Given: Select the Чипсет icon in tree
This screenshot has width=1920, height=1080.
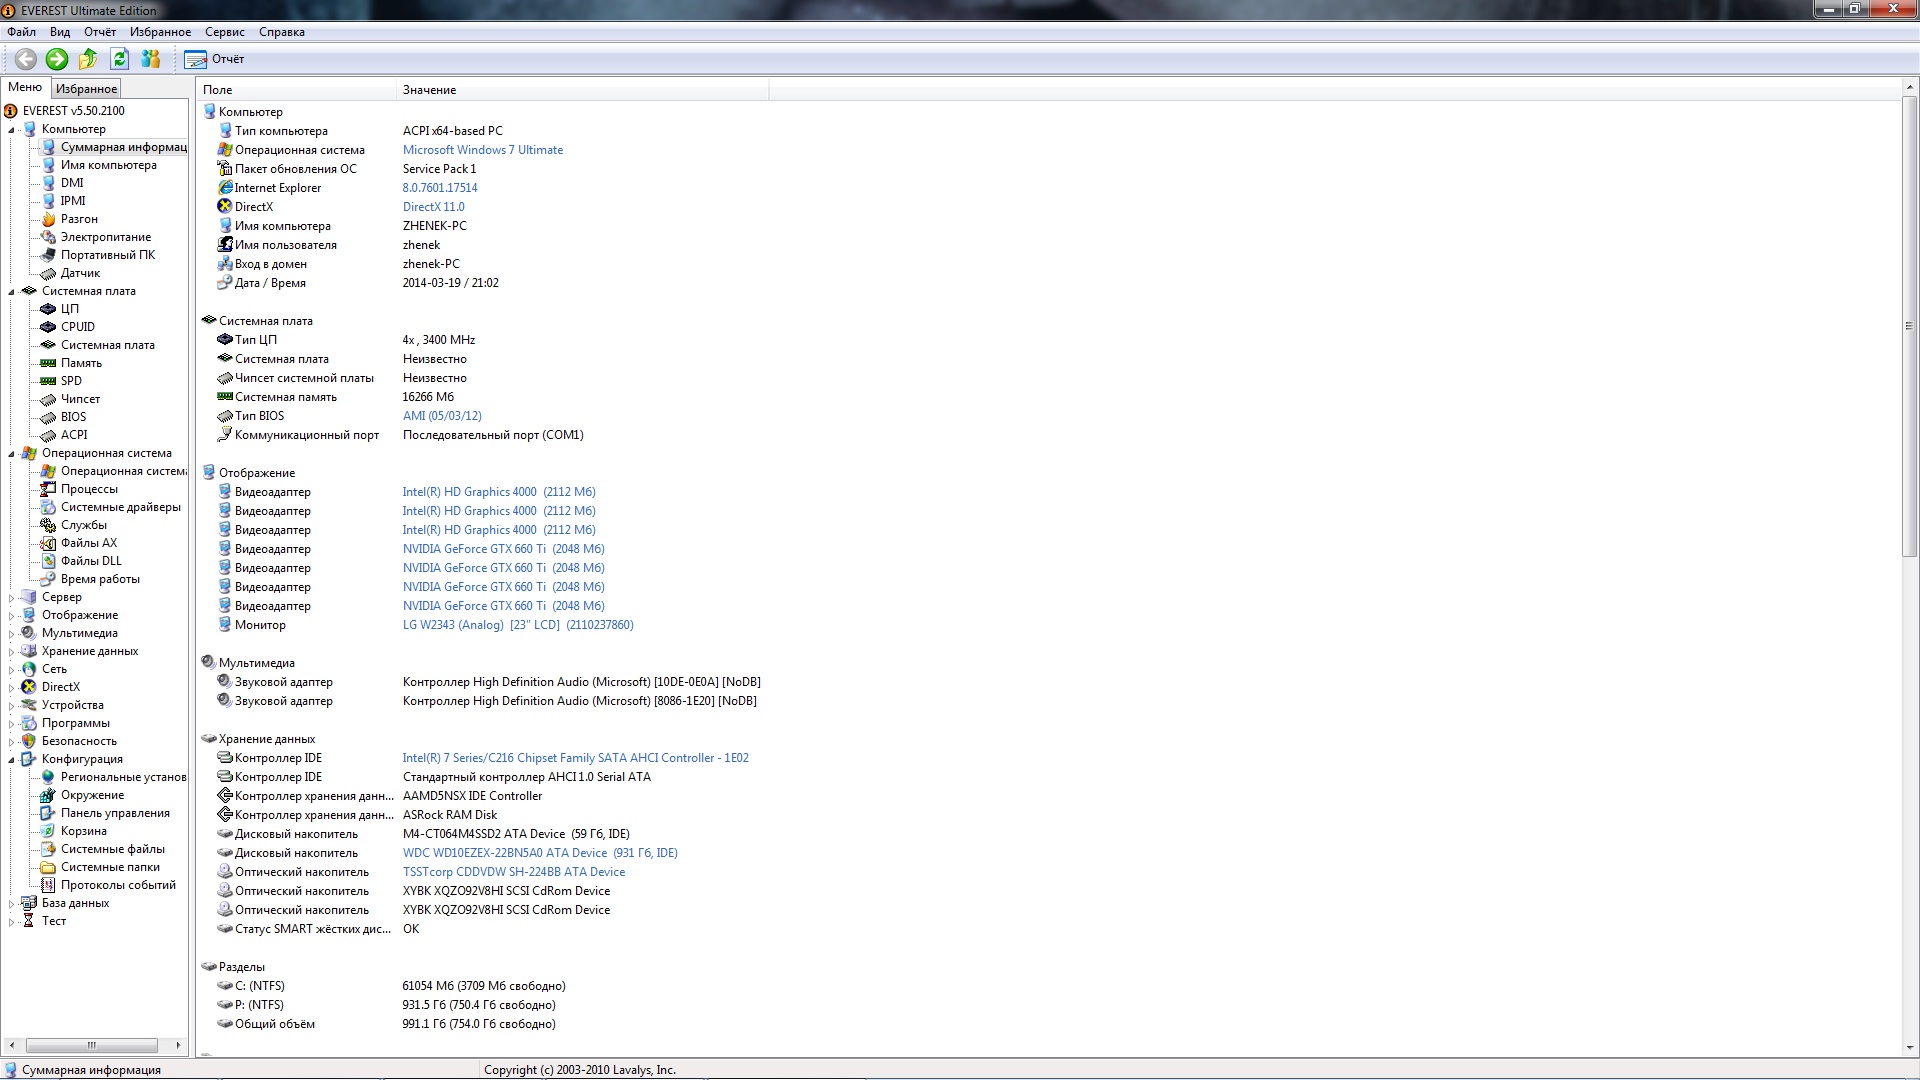Looking at the screenshot, I should pos(48,399).
